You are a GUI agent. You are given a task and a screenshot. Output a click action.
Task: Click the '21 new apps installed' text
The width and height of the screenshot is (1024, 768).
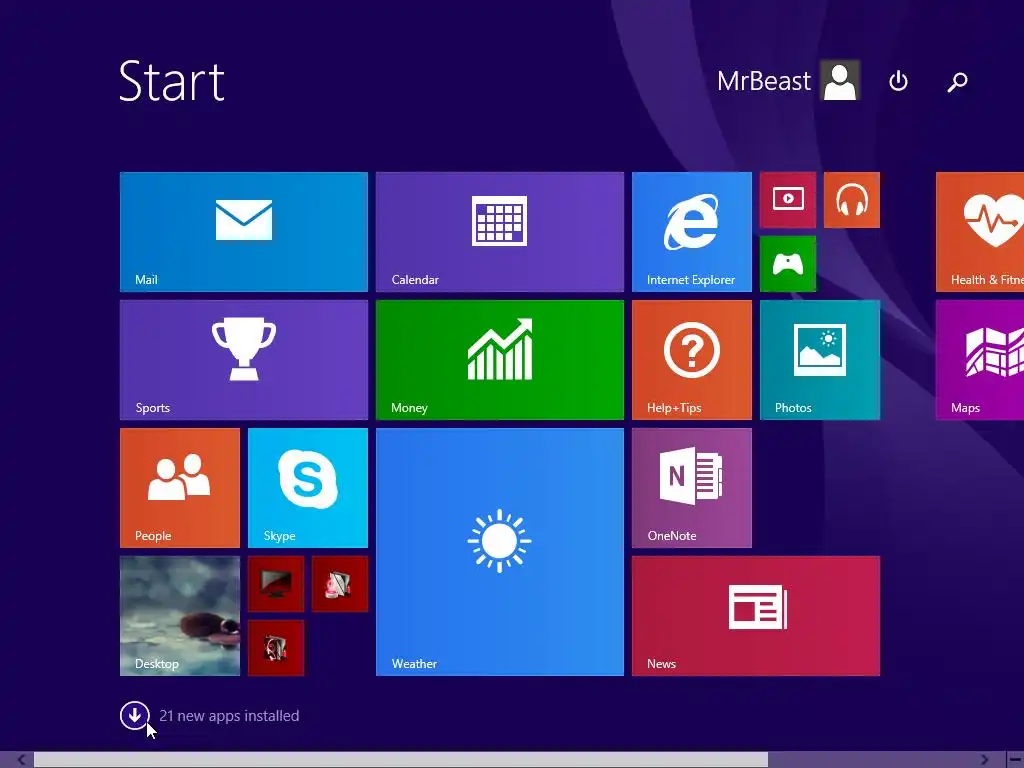pyautogui.click(x=229, y=716)
